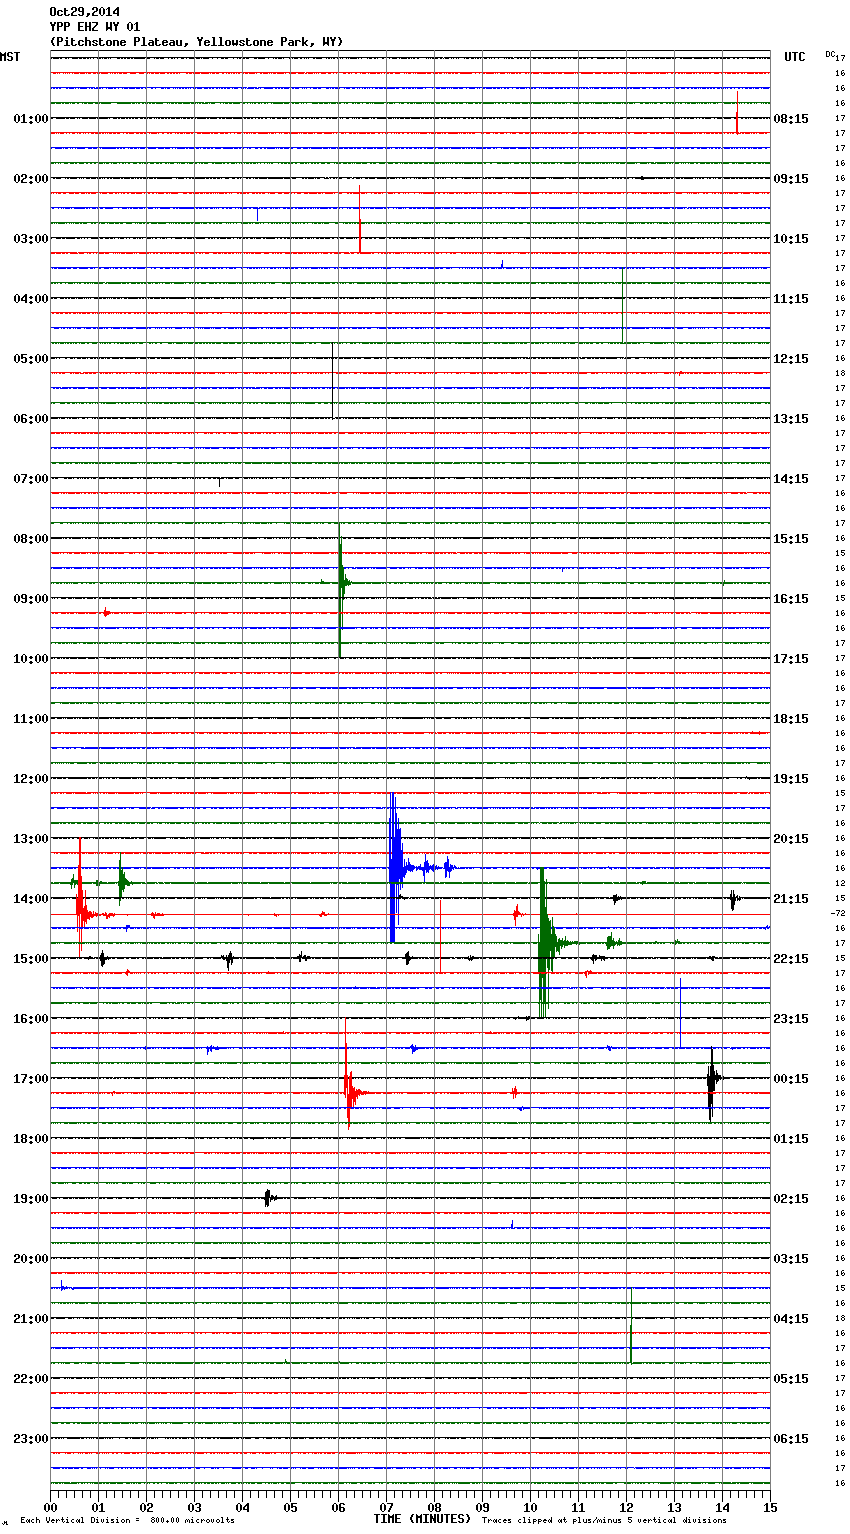
Task: Click the MST time label '17:00'
Action: 31,1079
